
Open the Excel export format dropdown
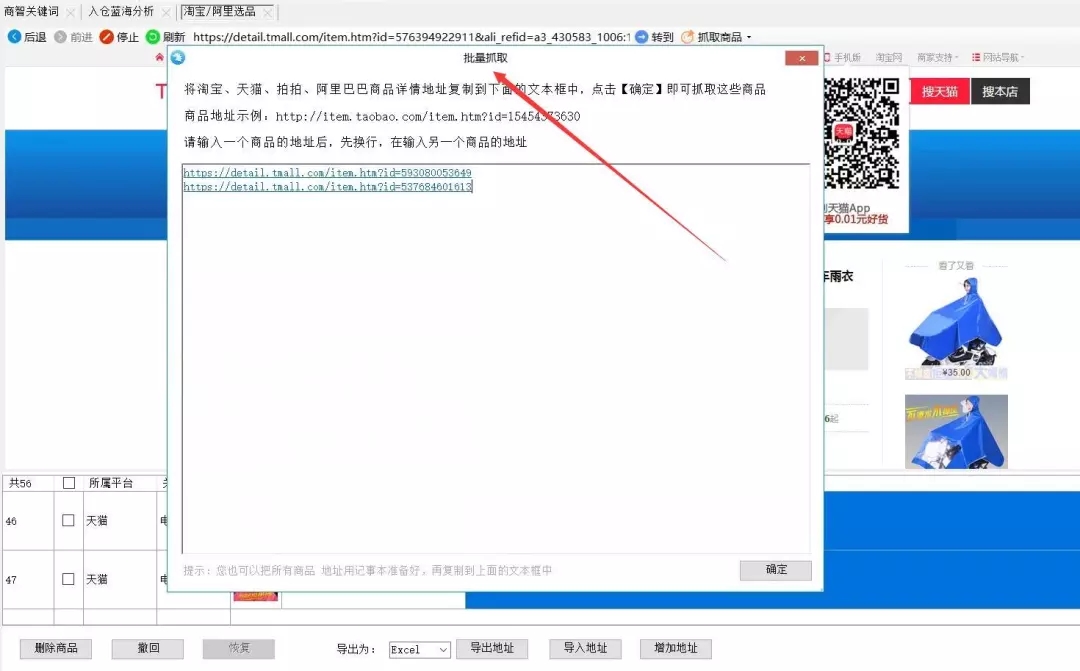419,650
